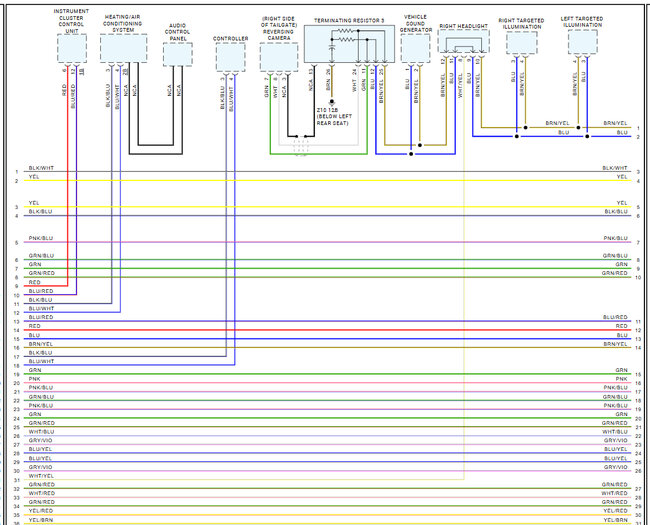The image size is (650, 525).
Task: Select the GRN/RED label on right row 10
Action: click(614, 273)
